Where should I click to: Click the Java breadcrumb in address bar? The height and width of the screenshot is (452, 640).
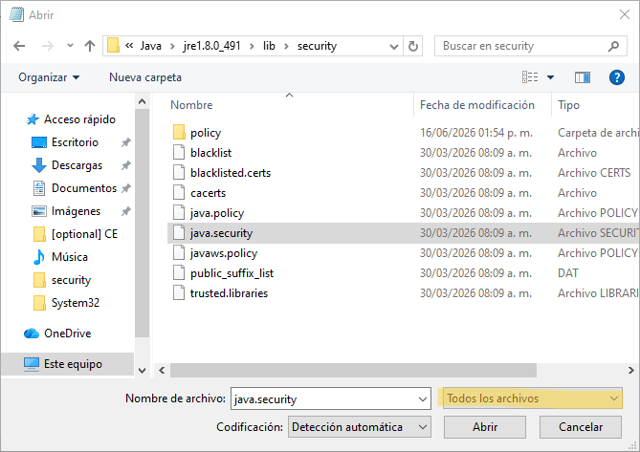[x=151, y=46]
